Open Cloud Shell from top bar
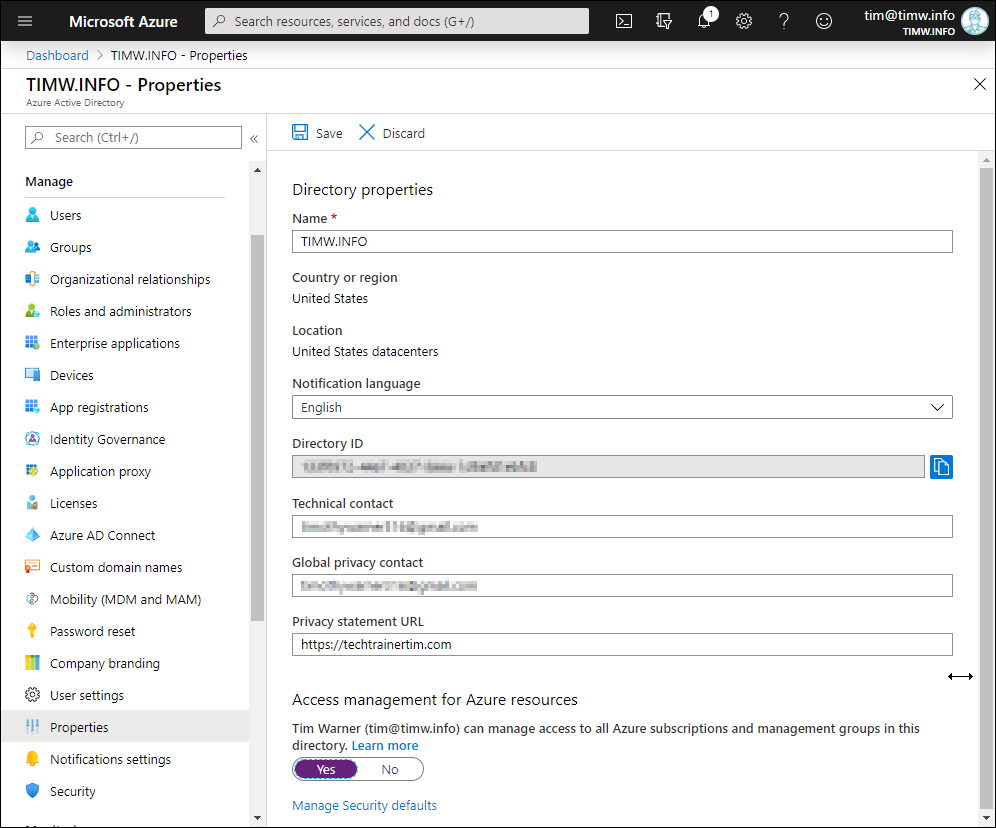The height and width of the screenshot is (828, 996). [x=624, y=21]
